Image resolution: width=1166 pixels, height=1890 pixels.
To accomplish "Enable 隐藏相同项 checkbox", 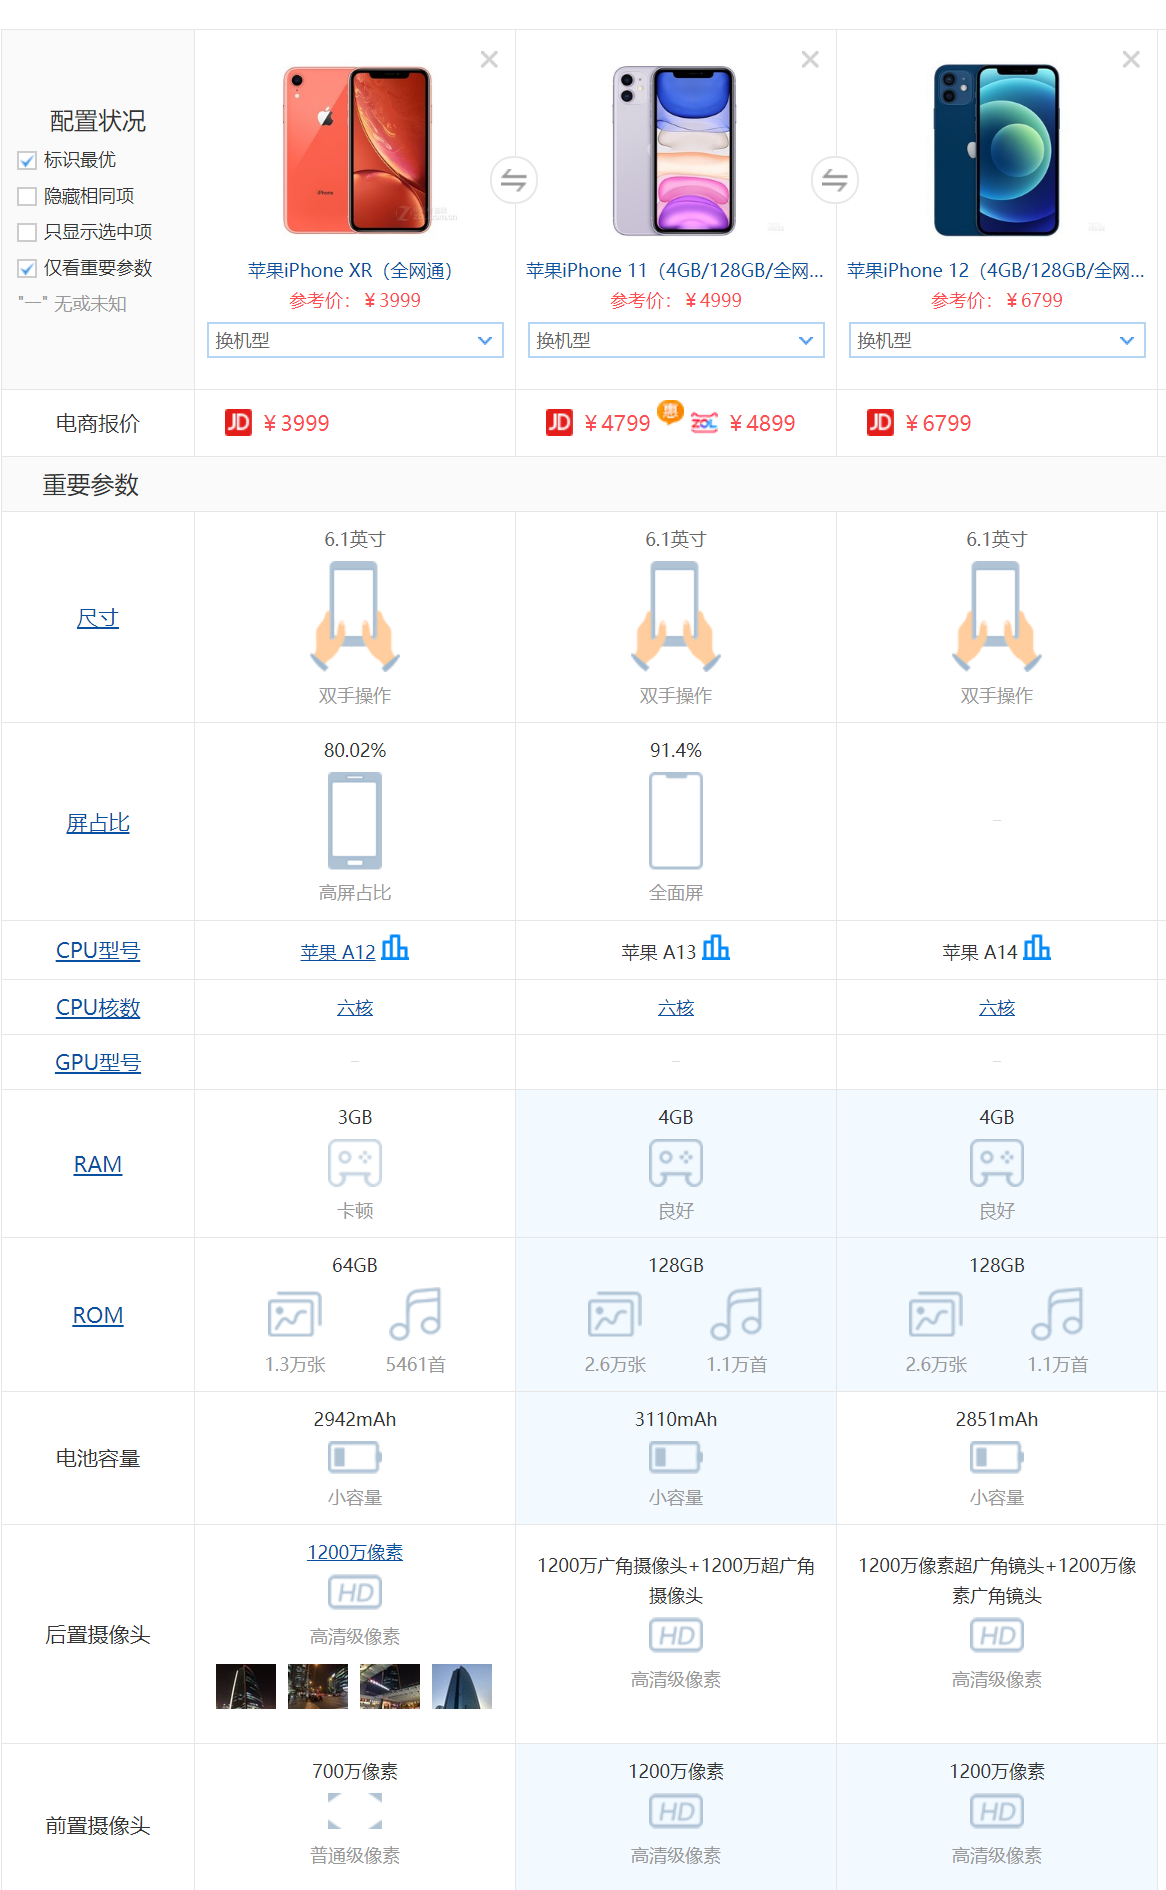I will pos(27,196).
